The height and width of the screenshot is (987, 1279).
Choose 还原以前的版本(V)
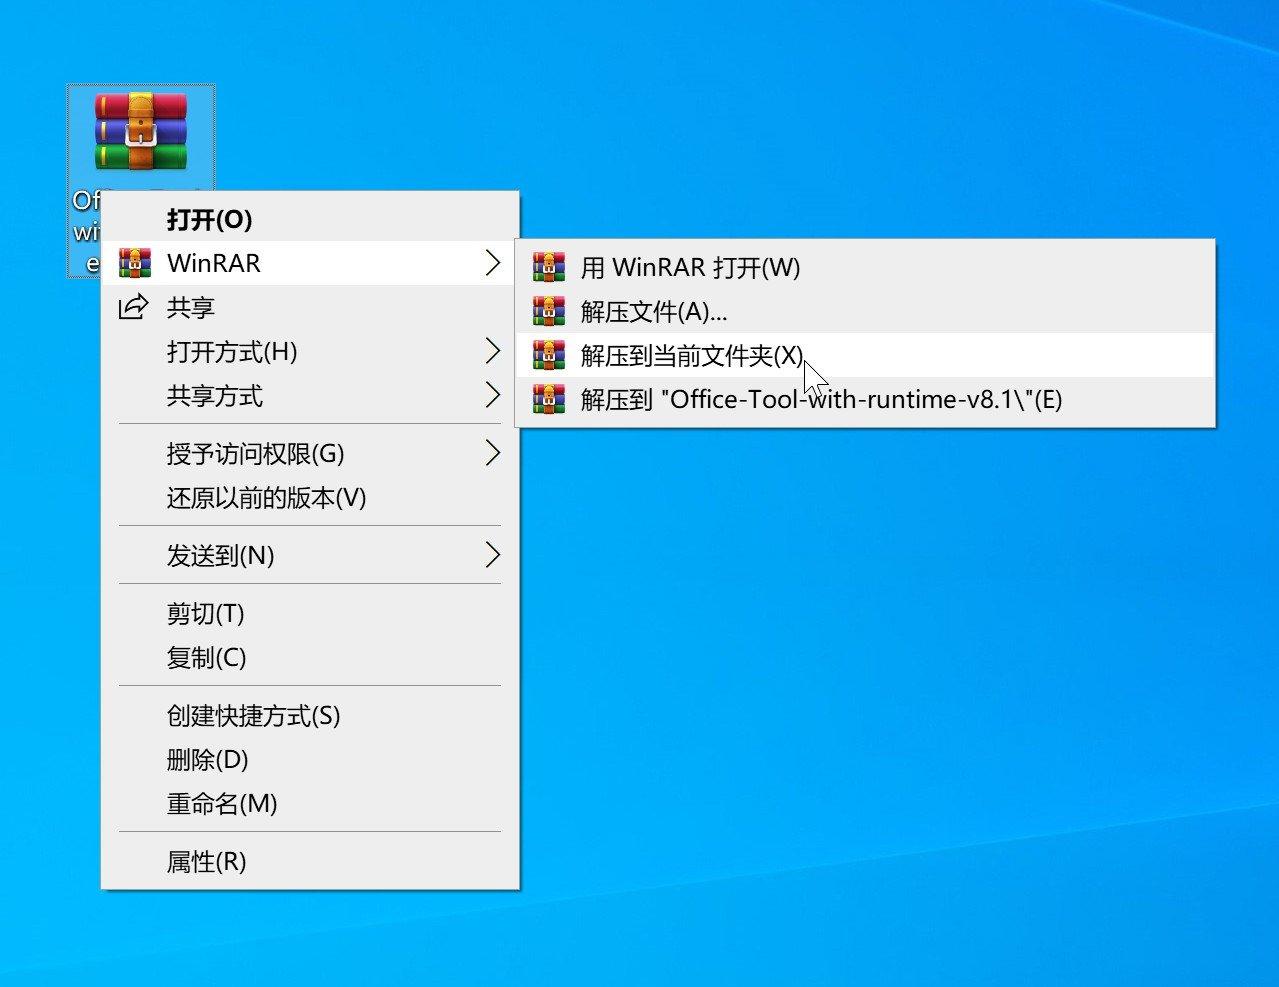[x=310, y=497]
